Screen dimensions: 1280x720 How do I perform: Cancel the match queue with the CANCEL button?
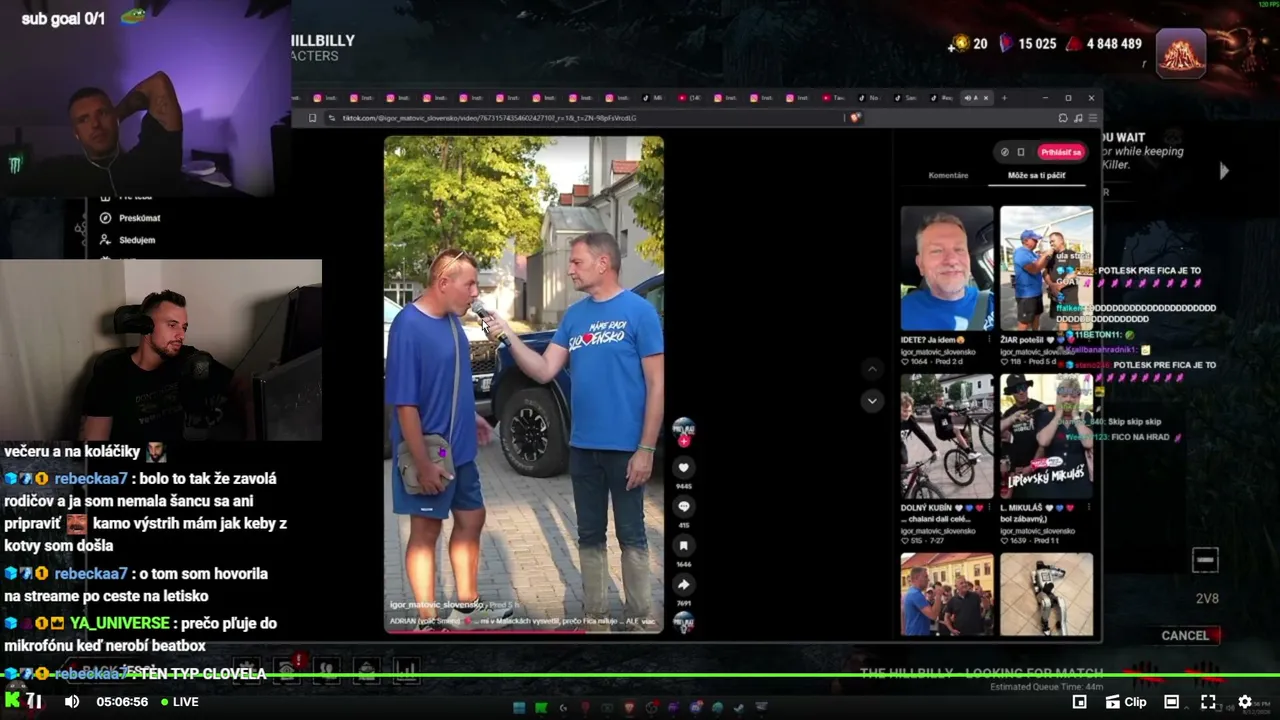point(1185,636)
